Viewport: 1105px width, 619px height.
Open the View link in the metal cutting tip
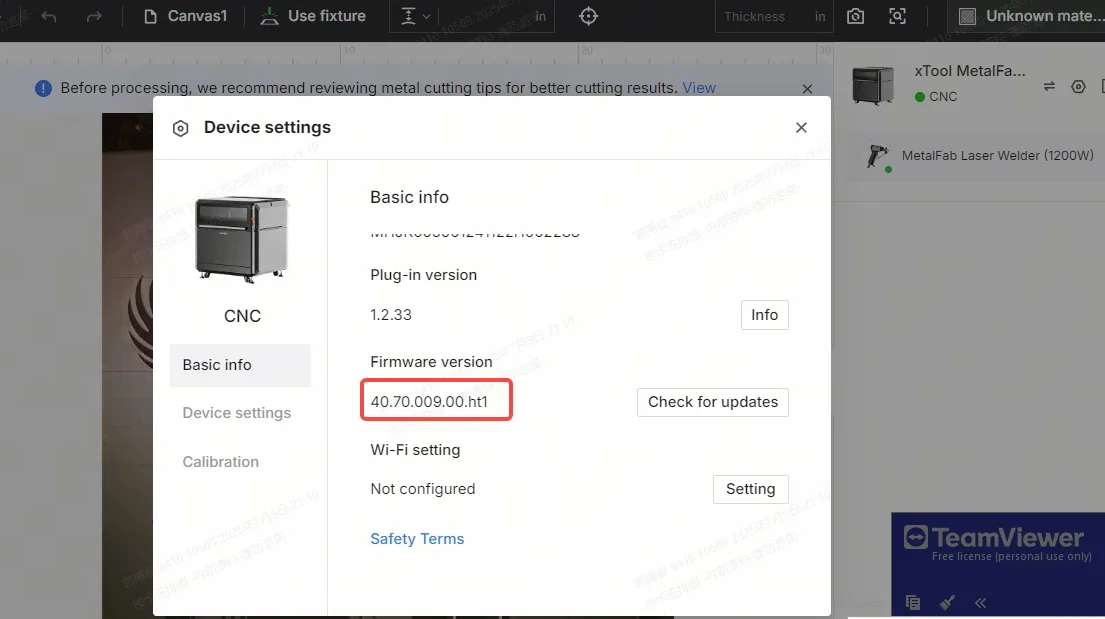[x=698, y=88]
